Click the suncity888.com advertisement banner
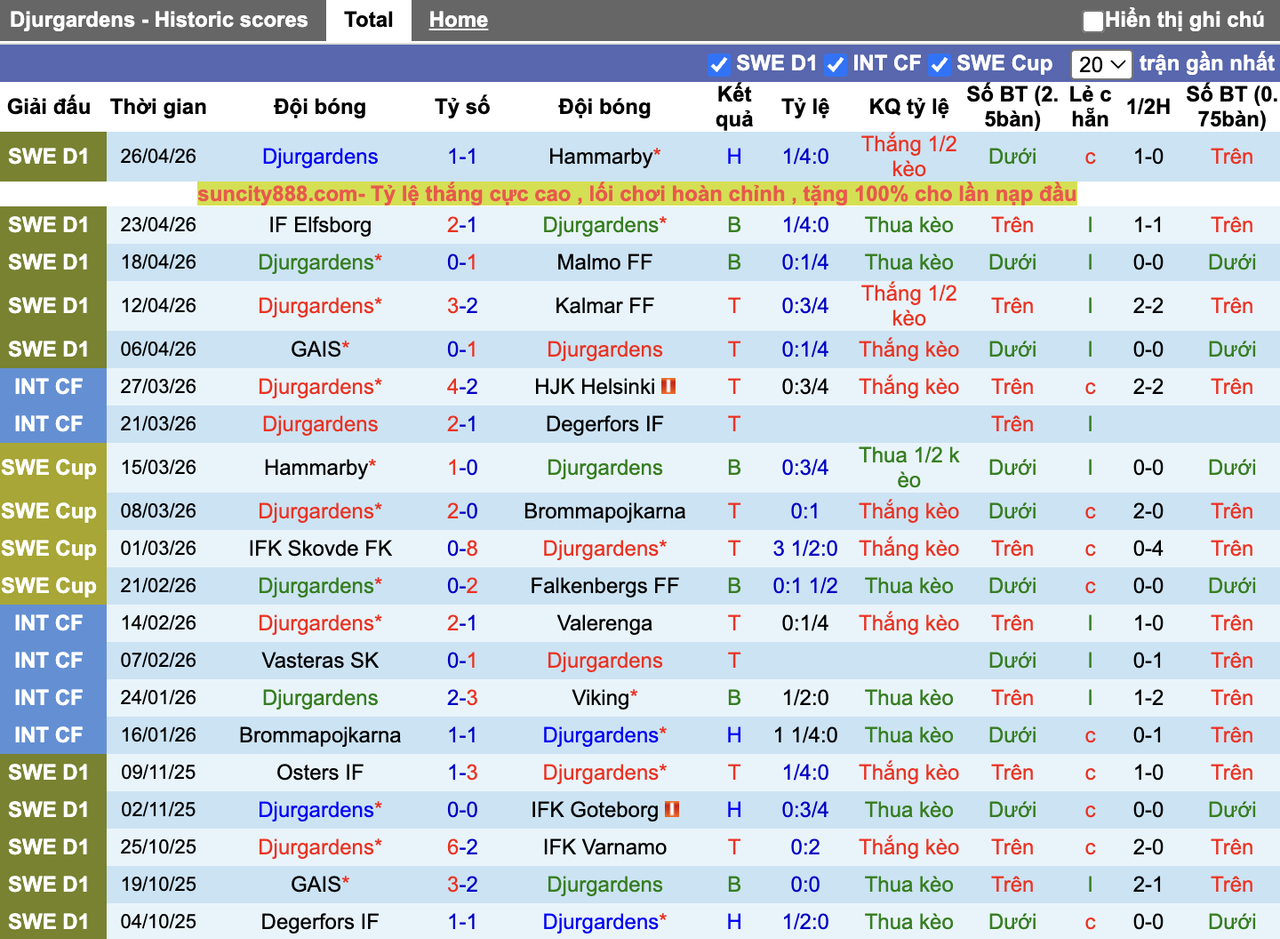Viewport: 1280px width, 939px height. click(637, 194)
